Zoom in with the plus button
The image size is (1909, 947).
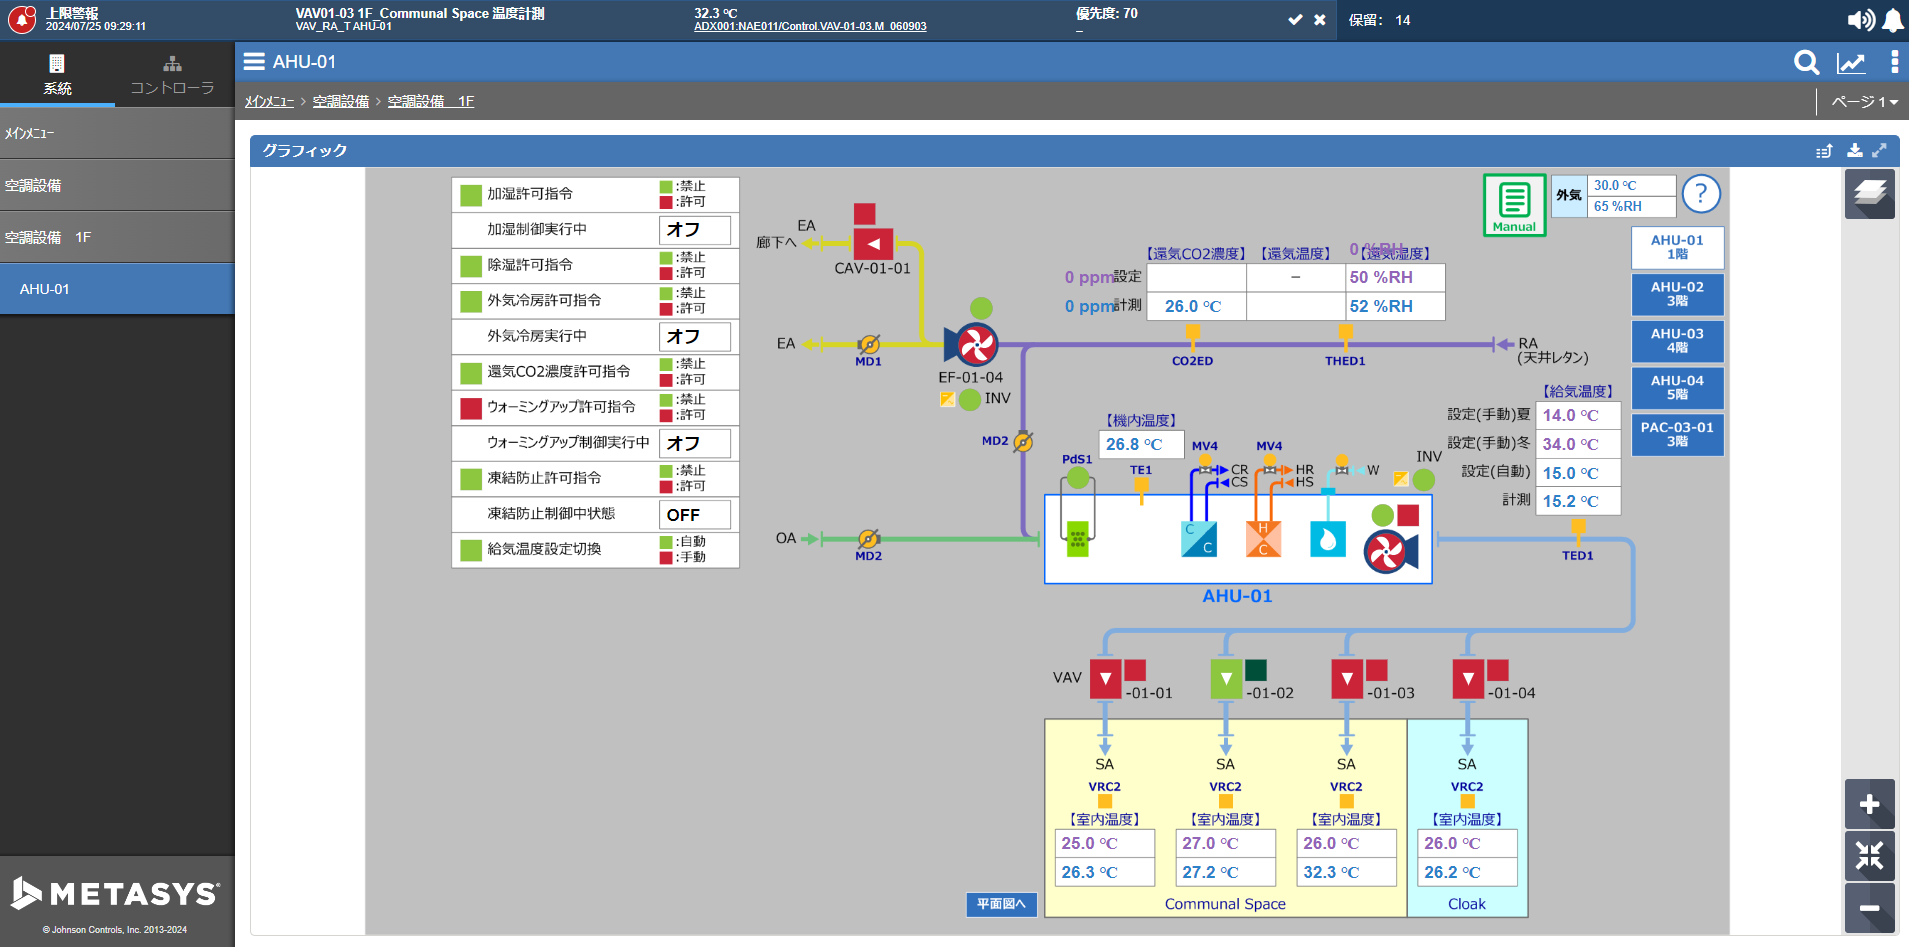point(1869,804)
